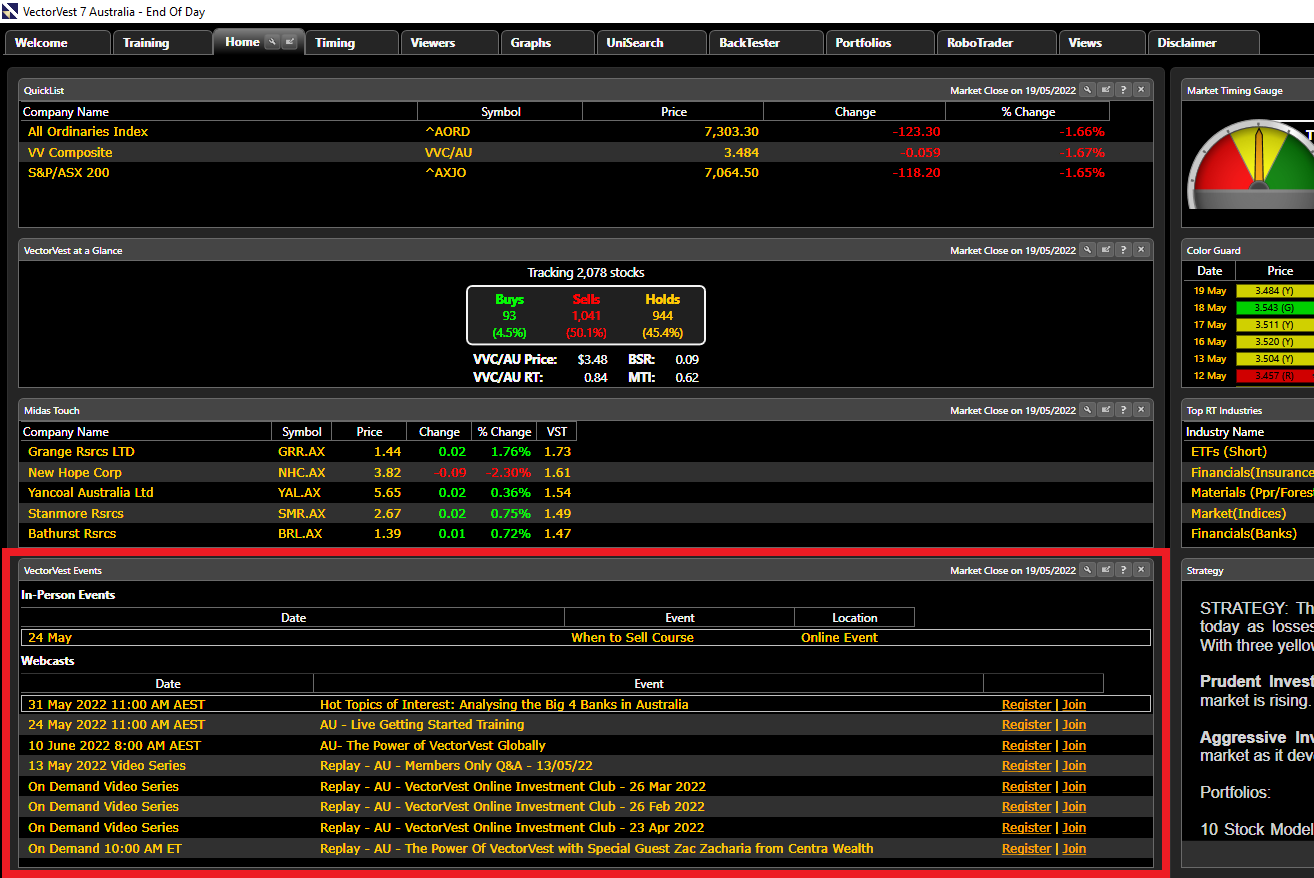Register for Investment Club 23 Apr 2022 replay

tap(1026, 828)
